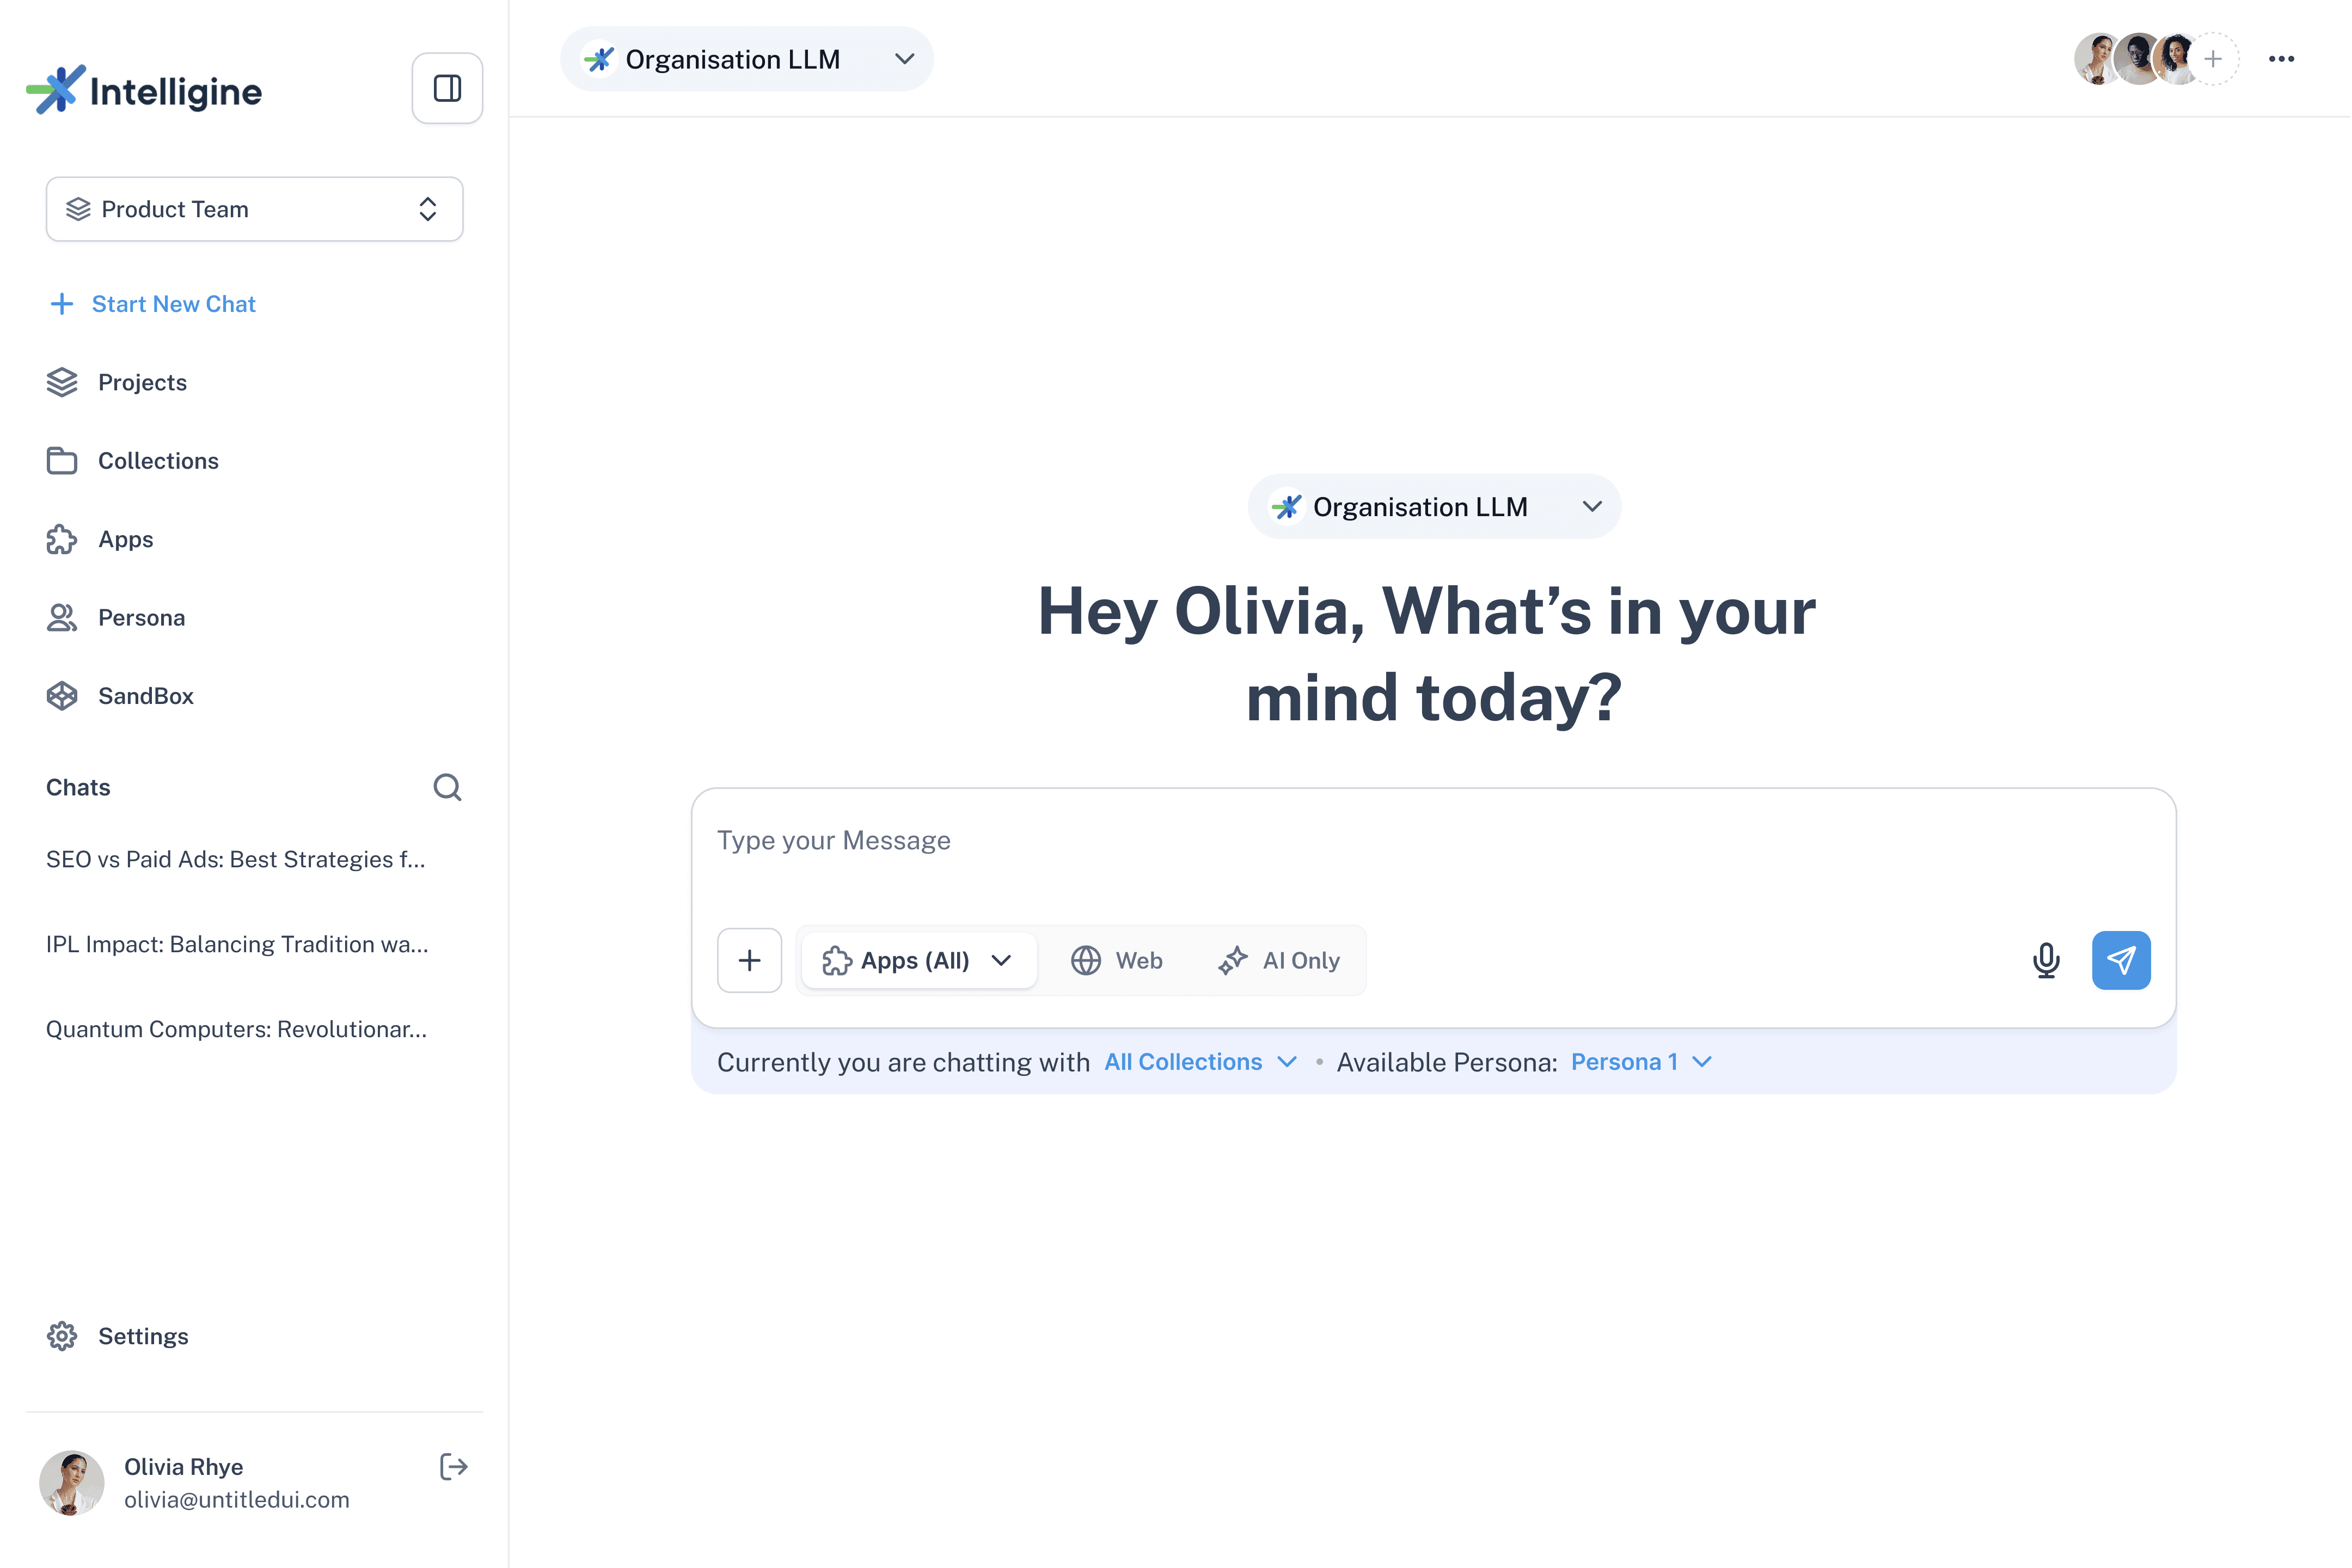Click the logout icon beside Olivia Rhye
Image resolution: width=2352 pixels, height=1568 pixels.
click(453, 1466)
